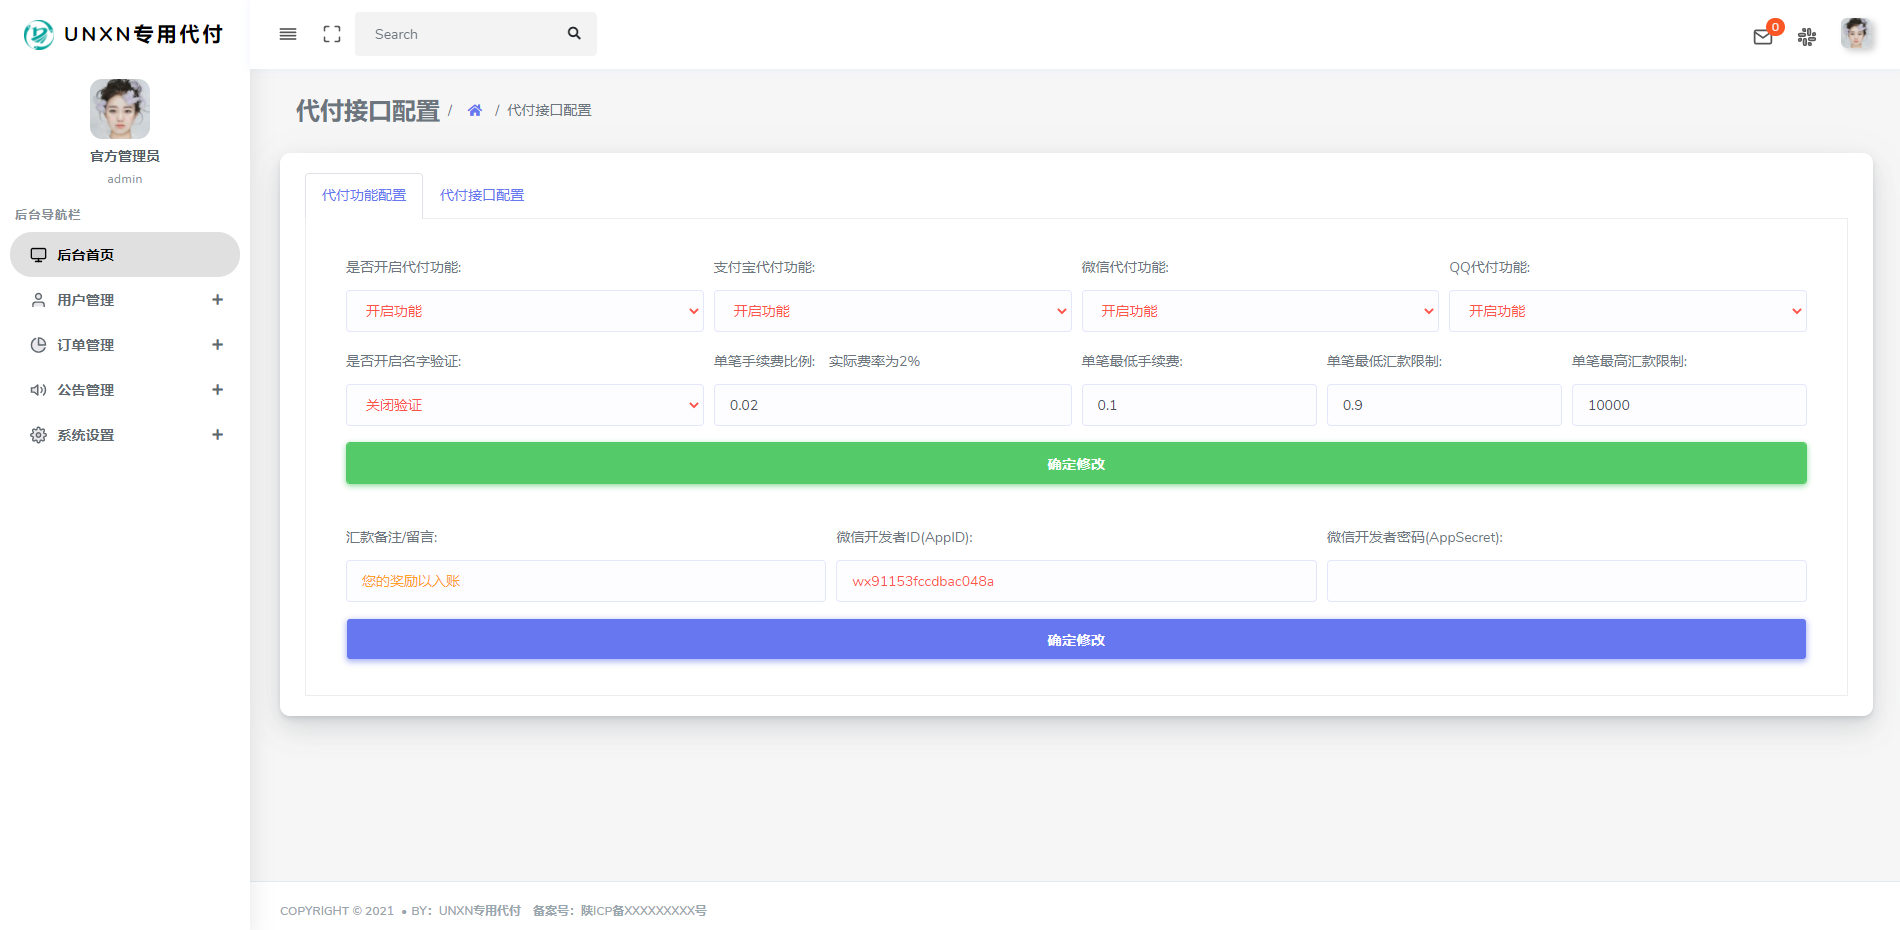Click the search magnifier icon
The height and width of the screenshot is (930, 1900).
tap(574, 34)
